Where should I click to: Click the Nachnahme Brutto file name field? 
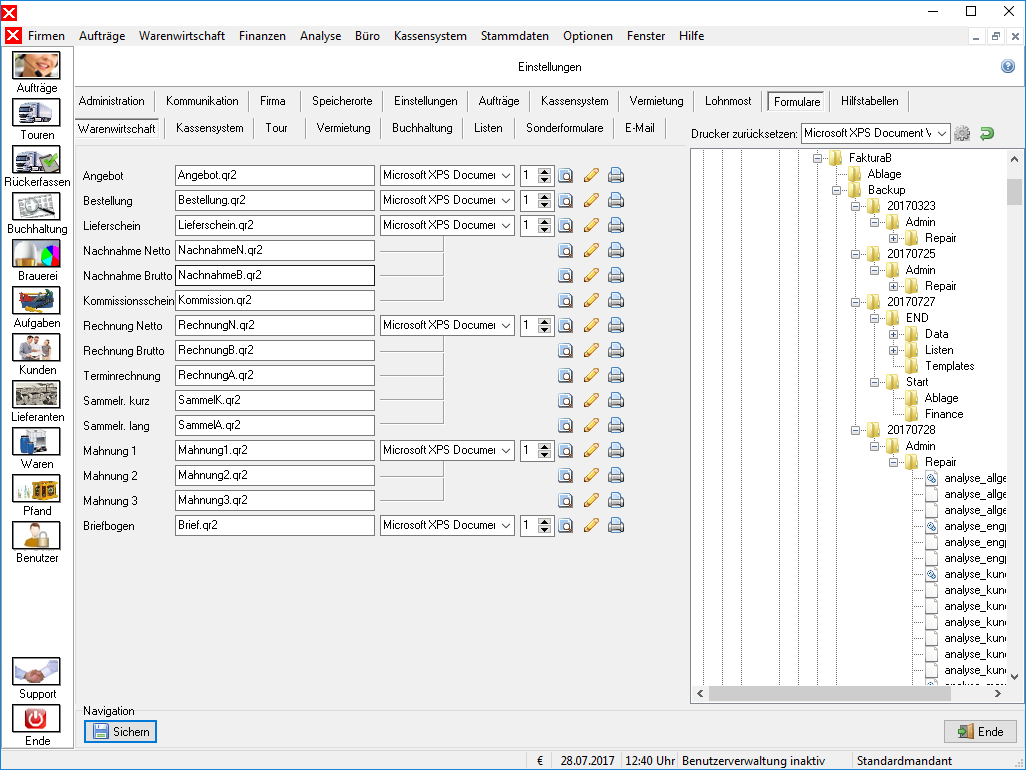(275, 275)
